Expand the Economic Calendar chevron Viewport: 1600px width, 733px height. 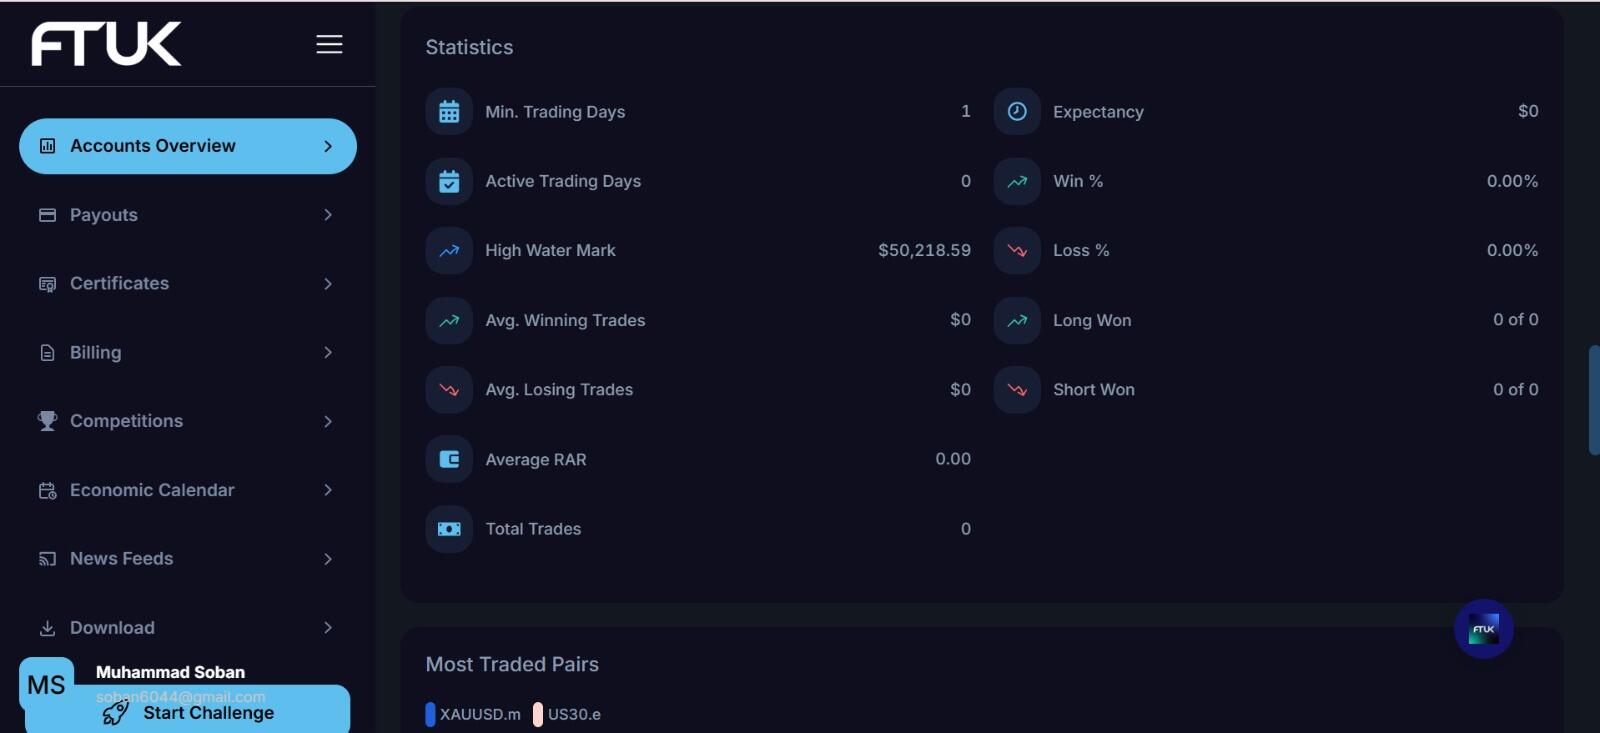point(328,490)
